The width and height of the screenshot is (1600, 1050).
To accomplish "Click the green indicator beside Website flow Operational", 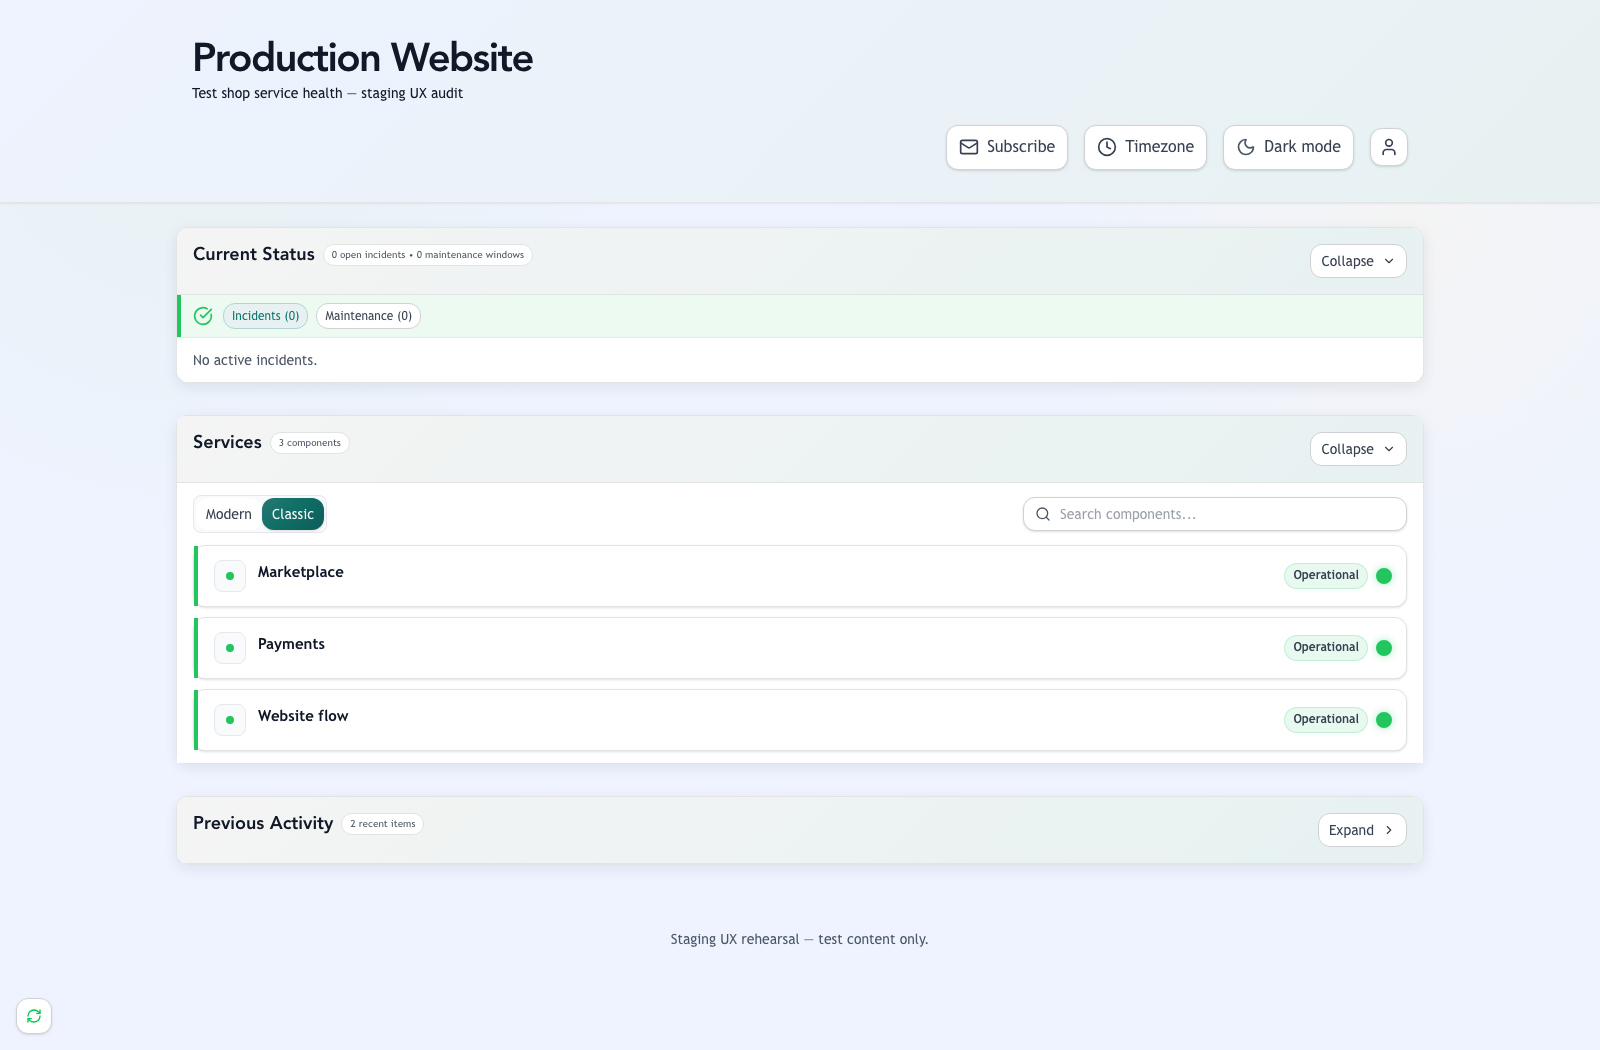I will coord(1384,720).
